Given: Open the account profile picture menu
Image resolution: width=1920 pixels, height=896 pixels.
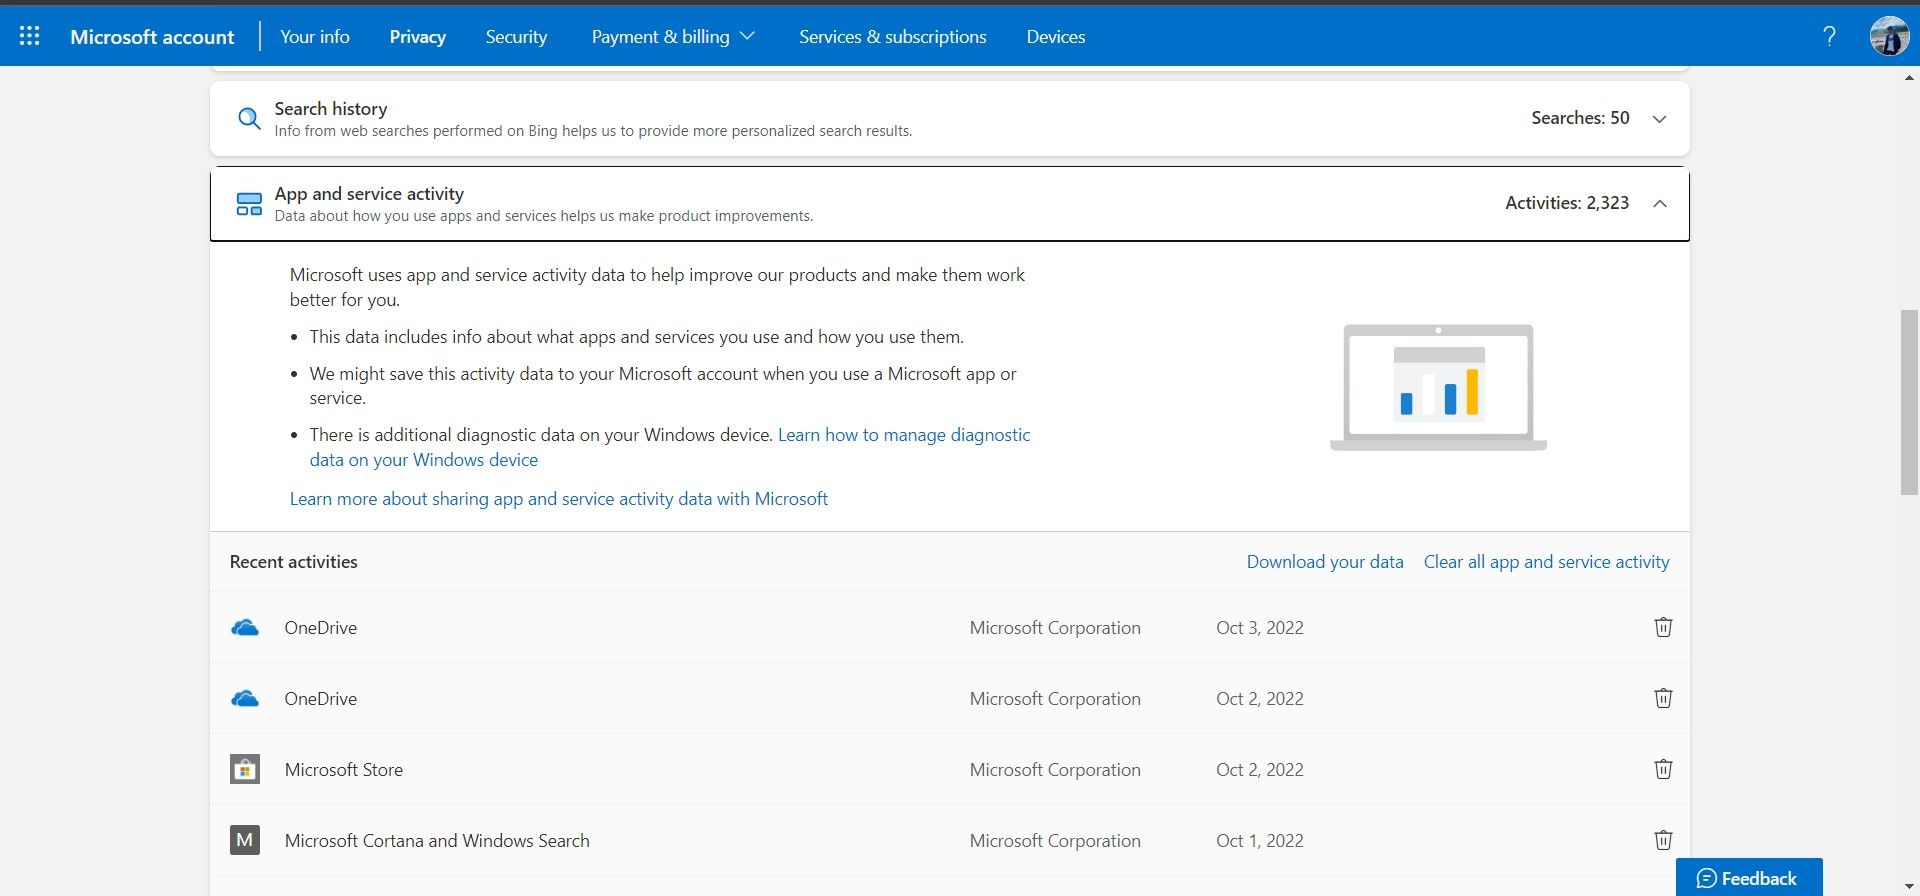Looking at the screenshot, I should [x=1889, y=36].
